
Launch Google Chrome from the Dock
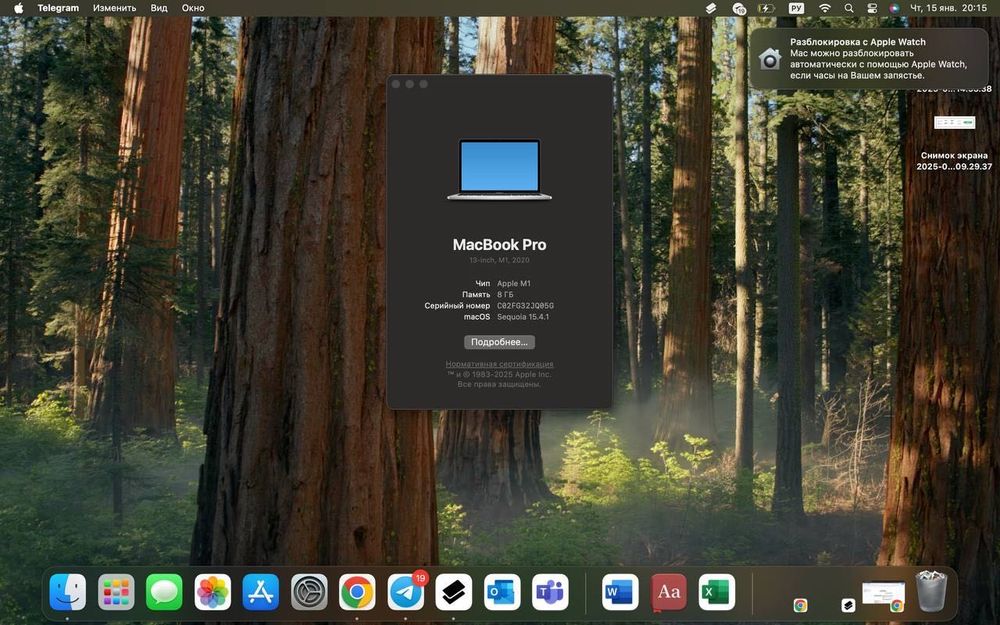(x=357, y=592)
